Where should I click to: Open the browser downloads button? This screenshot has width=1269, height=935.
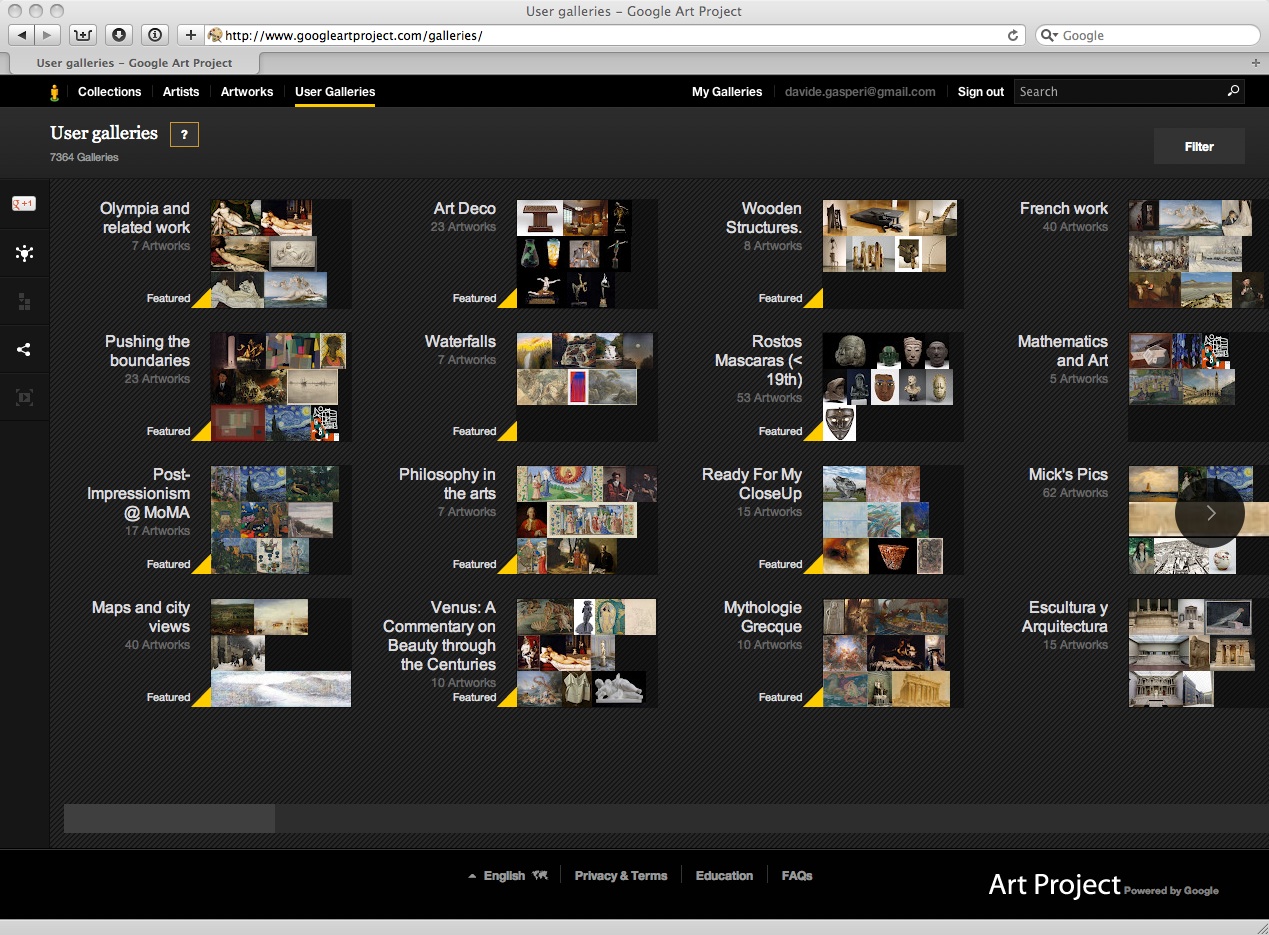point(119,35)
